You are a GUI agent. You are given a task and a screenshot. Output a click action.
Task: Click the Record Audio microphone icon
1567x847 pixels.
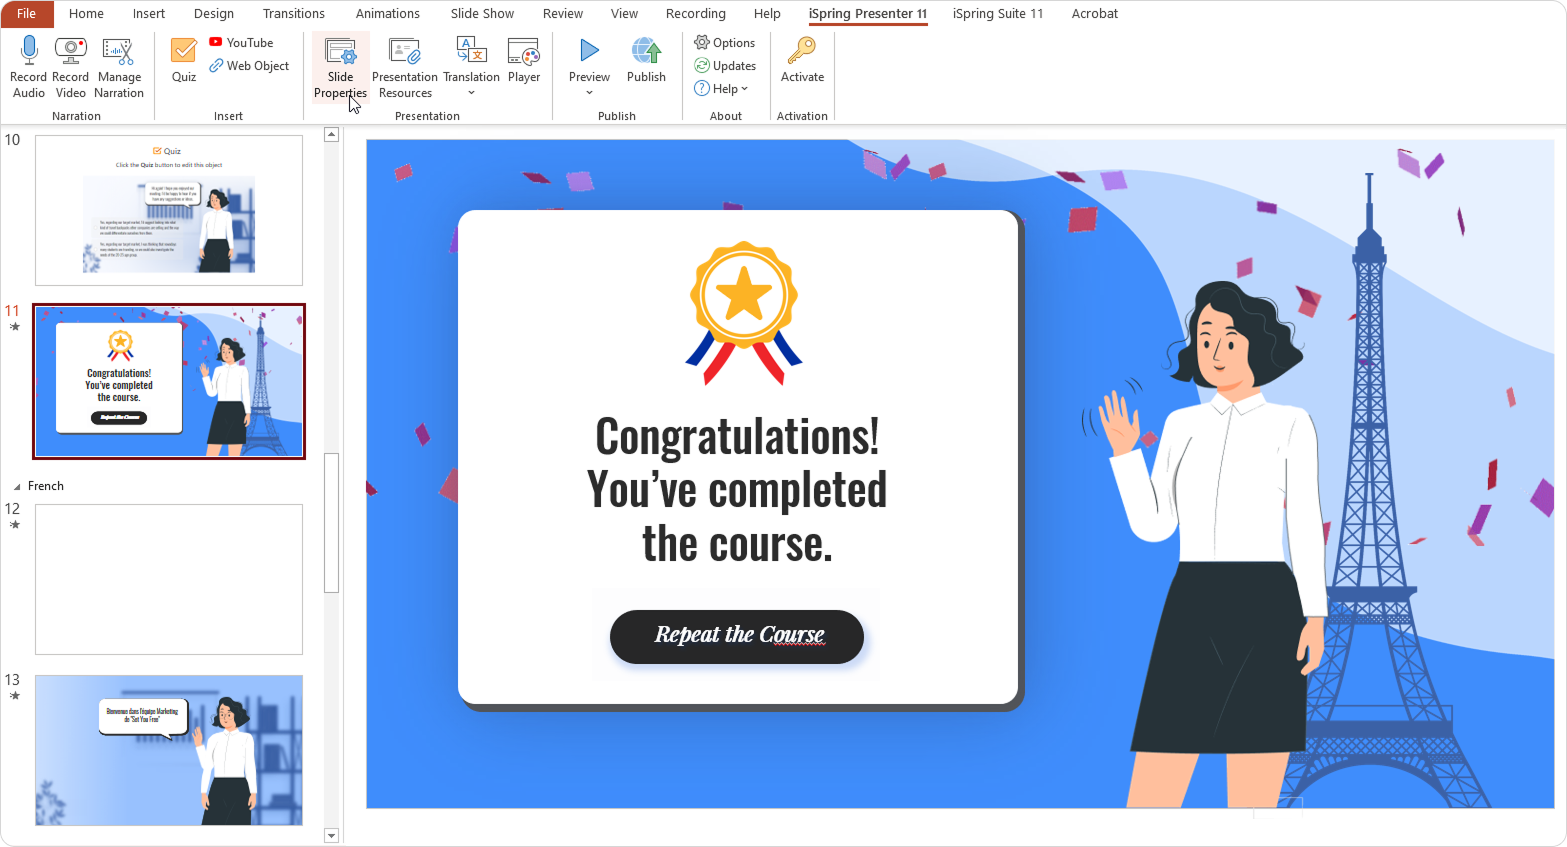[29, 51]
